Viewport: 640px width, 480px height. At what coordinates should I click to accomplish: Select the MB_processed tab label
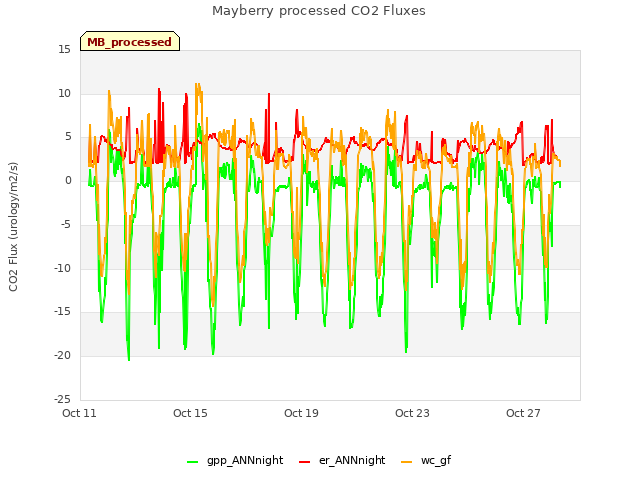[x=129, y=42]
